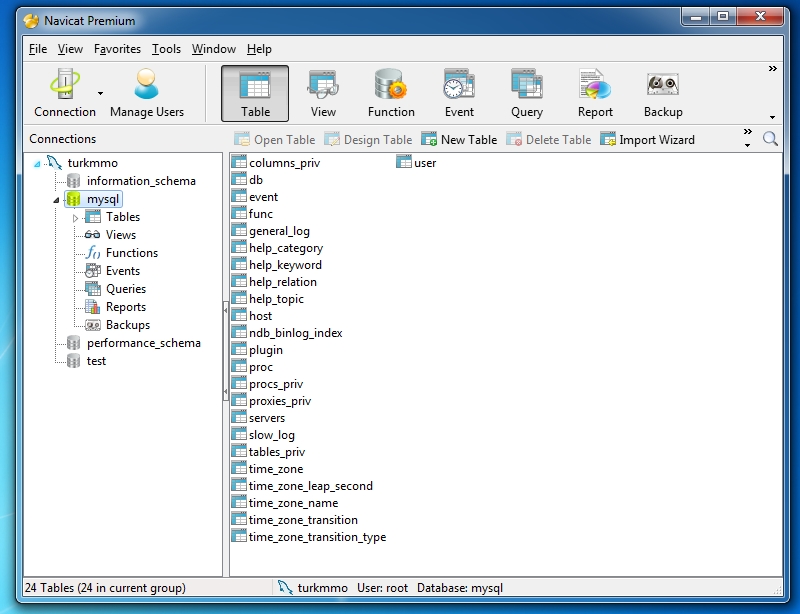
Task: Open Manage Users
Action: point(146,93)
